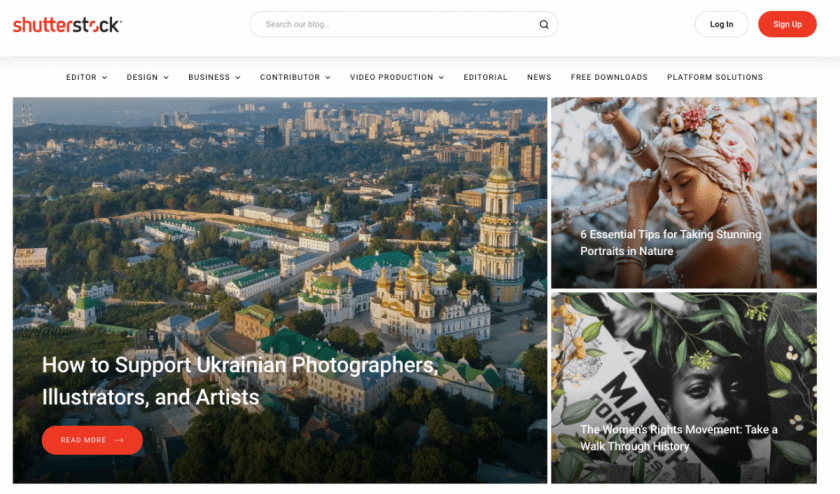Viewport: 840px width, 494px height.
Task: Open the Editor menu
Action: [81, 77]
